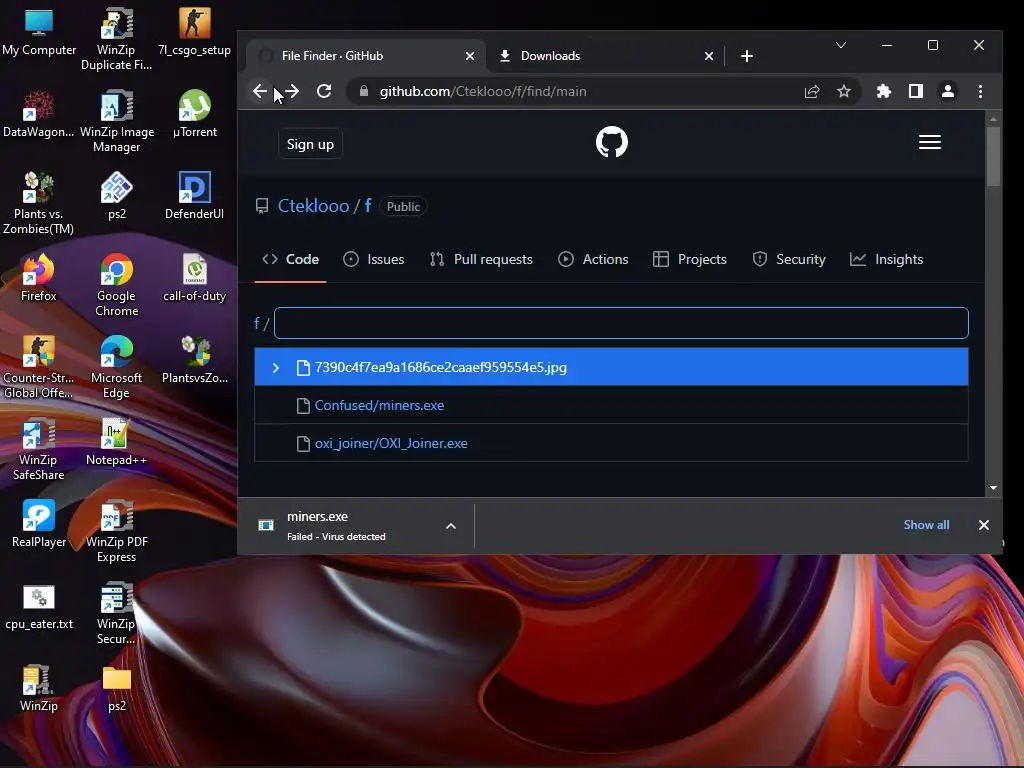Click the address bar URL
The height and width of the screenshot is (768, 1024).
pos(483,91)
